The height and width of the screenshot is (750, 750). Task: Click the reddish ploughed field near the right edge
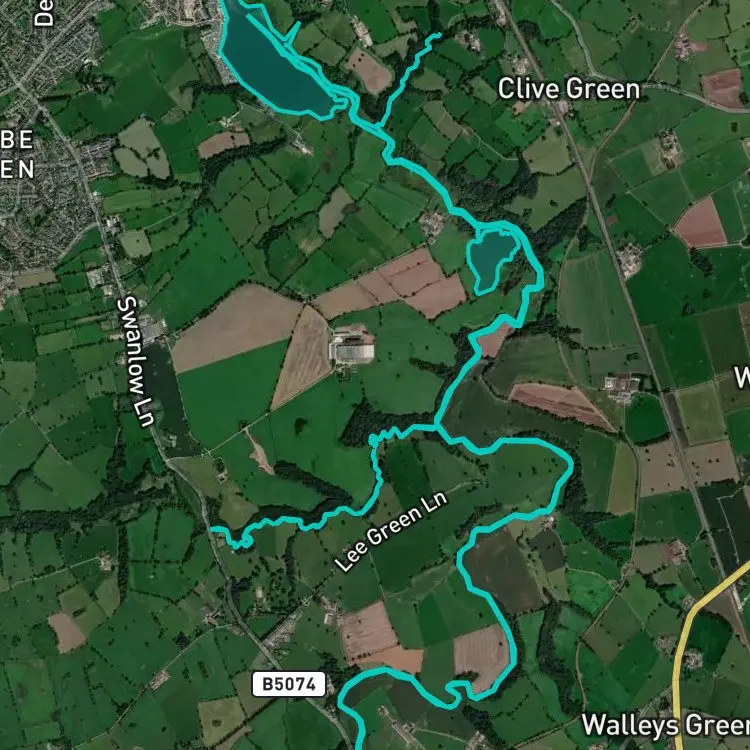(700, 224)
